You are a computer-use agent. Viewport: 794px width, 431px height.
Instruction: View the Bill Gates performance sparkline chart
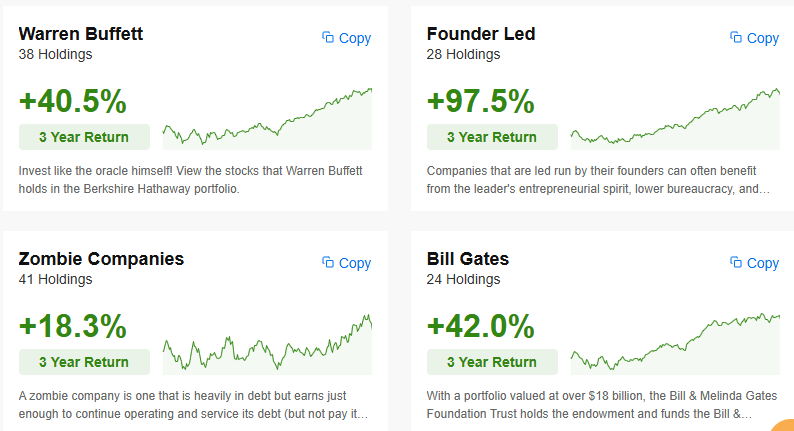pos(676,344)
